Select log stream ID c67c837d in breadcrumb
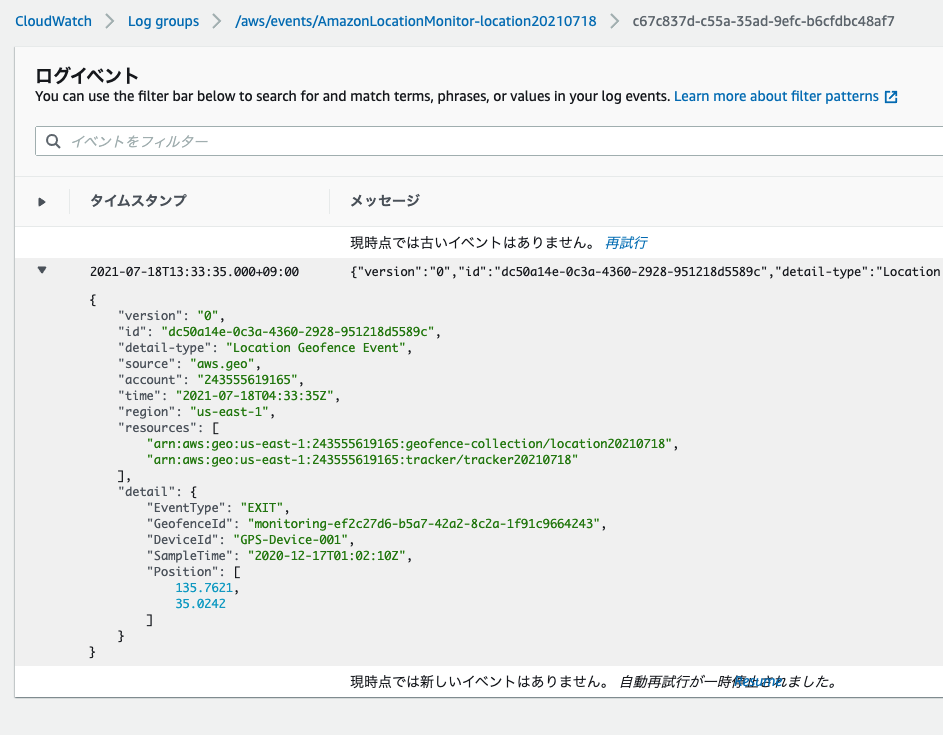943x735 pixels. click(763, 21)
